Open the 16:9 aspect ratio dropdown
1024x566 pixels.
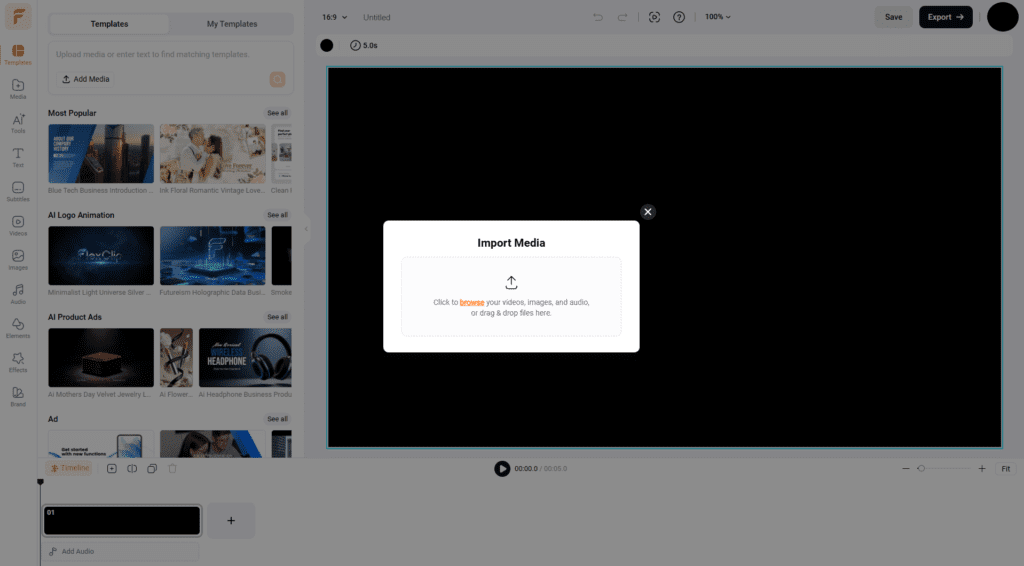pos(334,17)
